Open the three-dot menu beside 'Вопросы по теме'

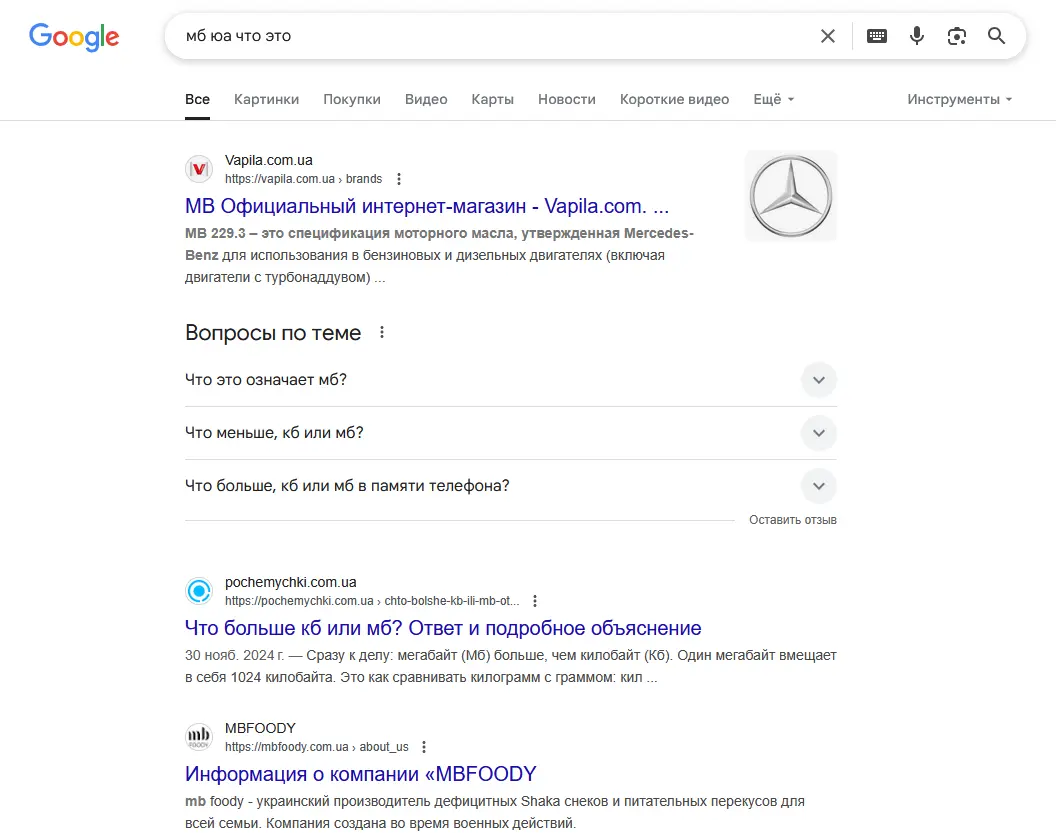(382, 333)
